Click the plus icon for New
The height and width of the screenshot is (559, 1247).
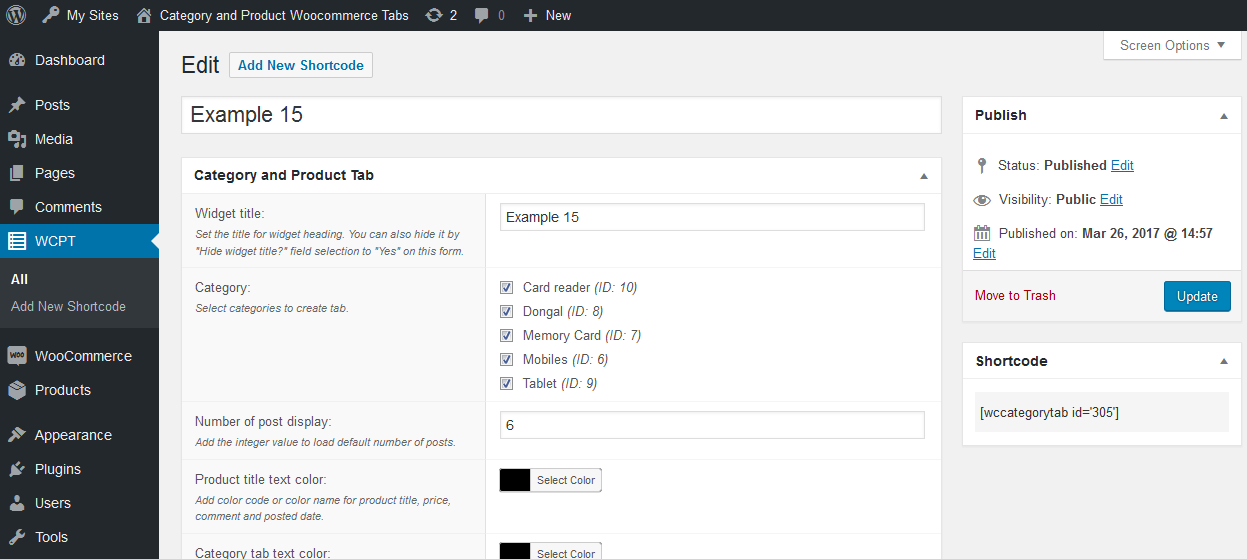530,15
